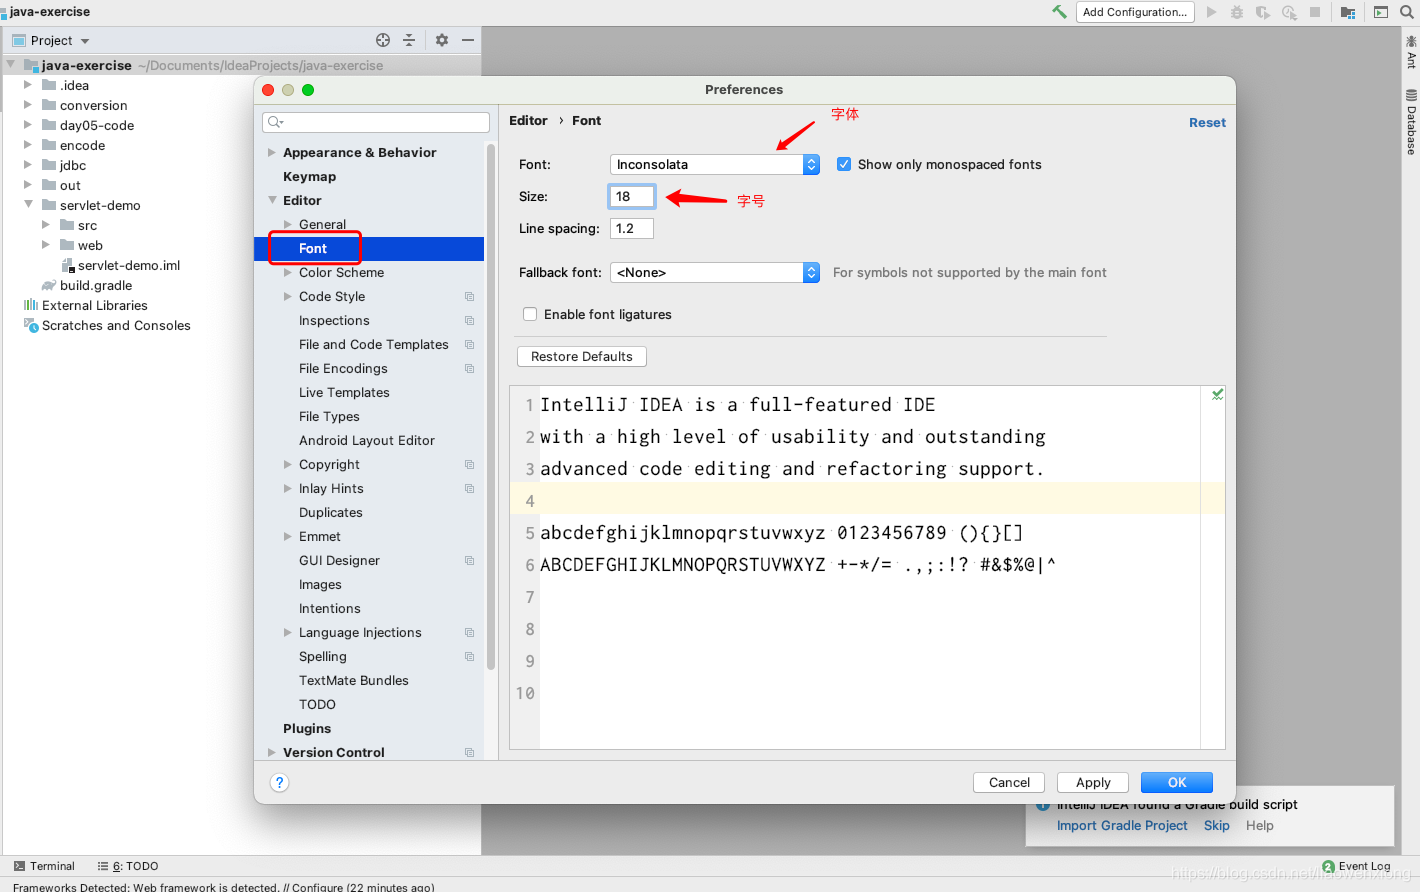Click OK in Preferences
1420x892 pixels.
1177,782
